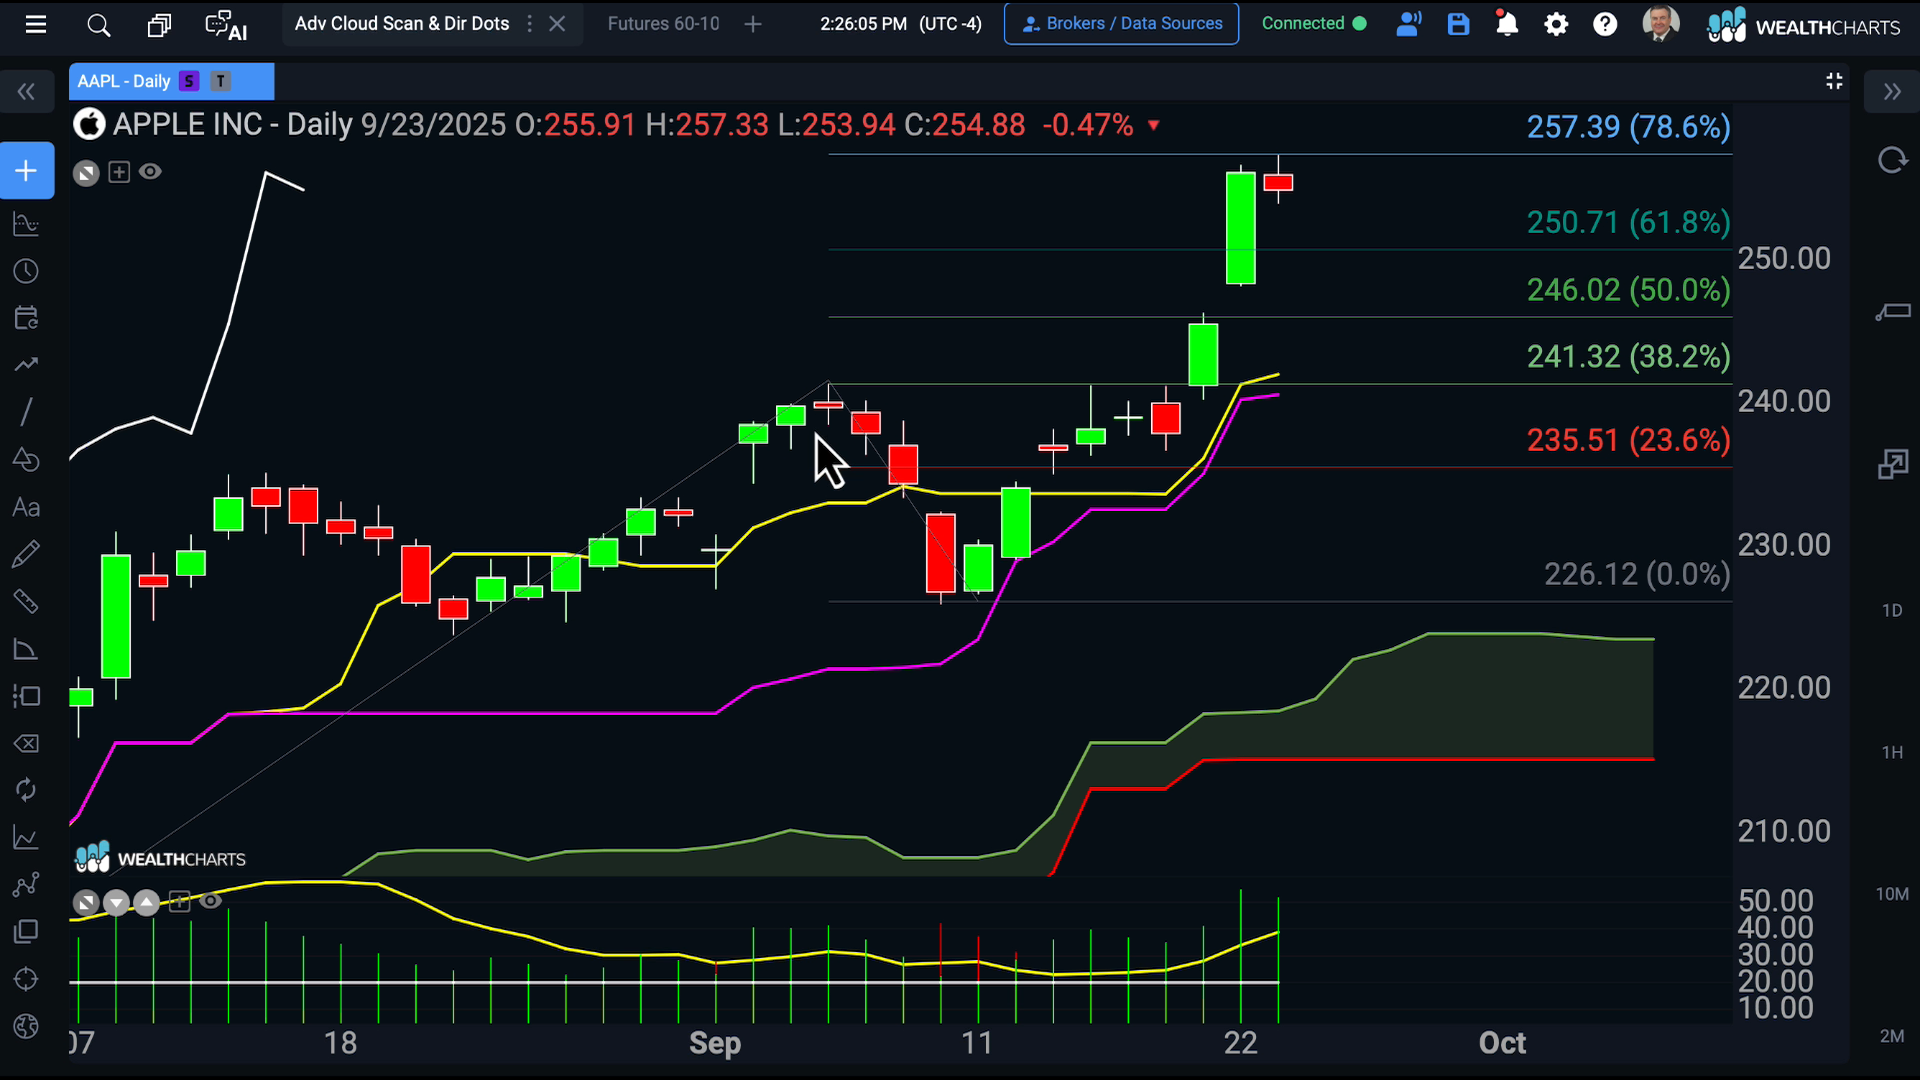The height and width of the screenshot is (1080, 1920).
Task: Save layout with the floppy disk icon
Action: pyautogui.click(x=1458, y=24)
